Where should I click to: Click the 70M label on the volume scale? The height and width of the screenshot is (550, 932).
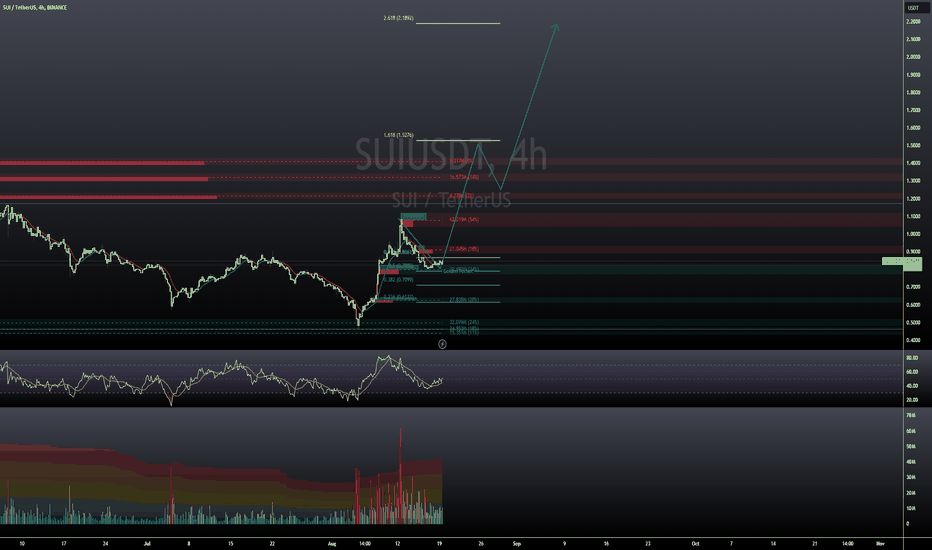click(x=911, y=415)
